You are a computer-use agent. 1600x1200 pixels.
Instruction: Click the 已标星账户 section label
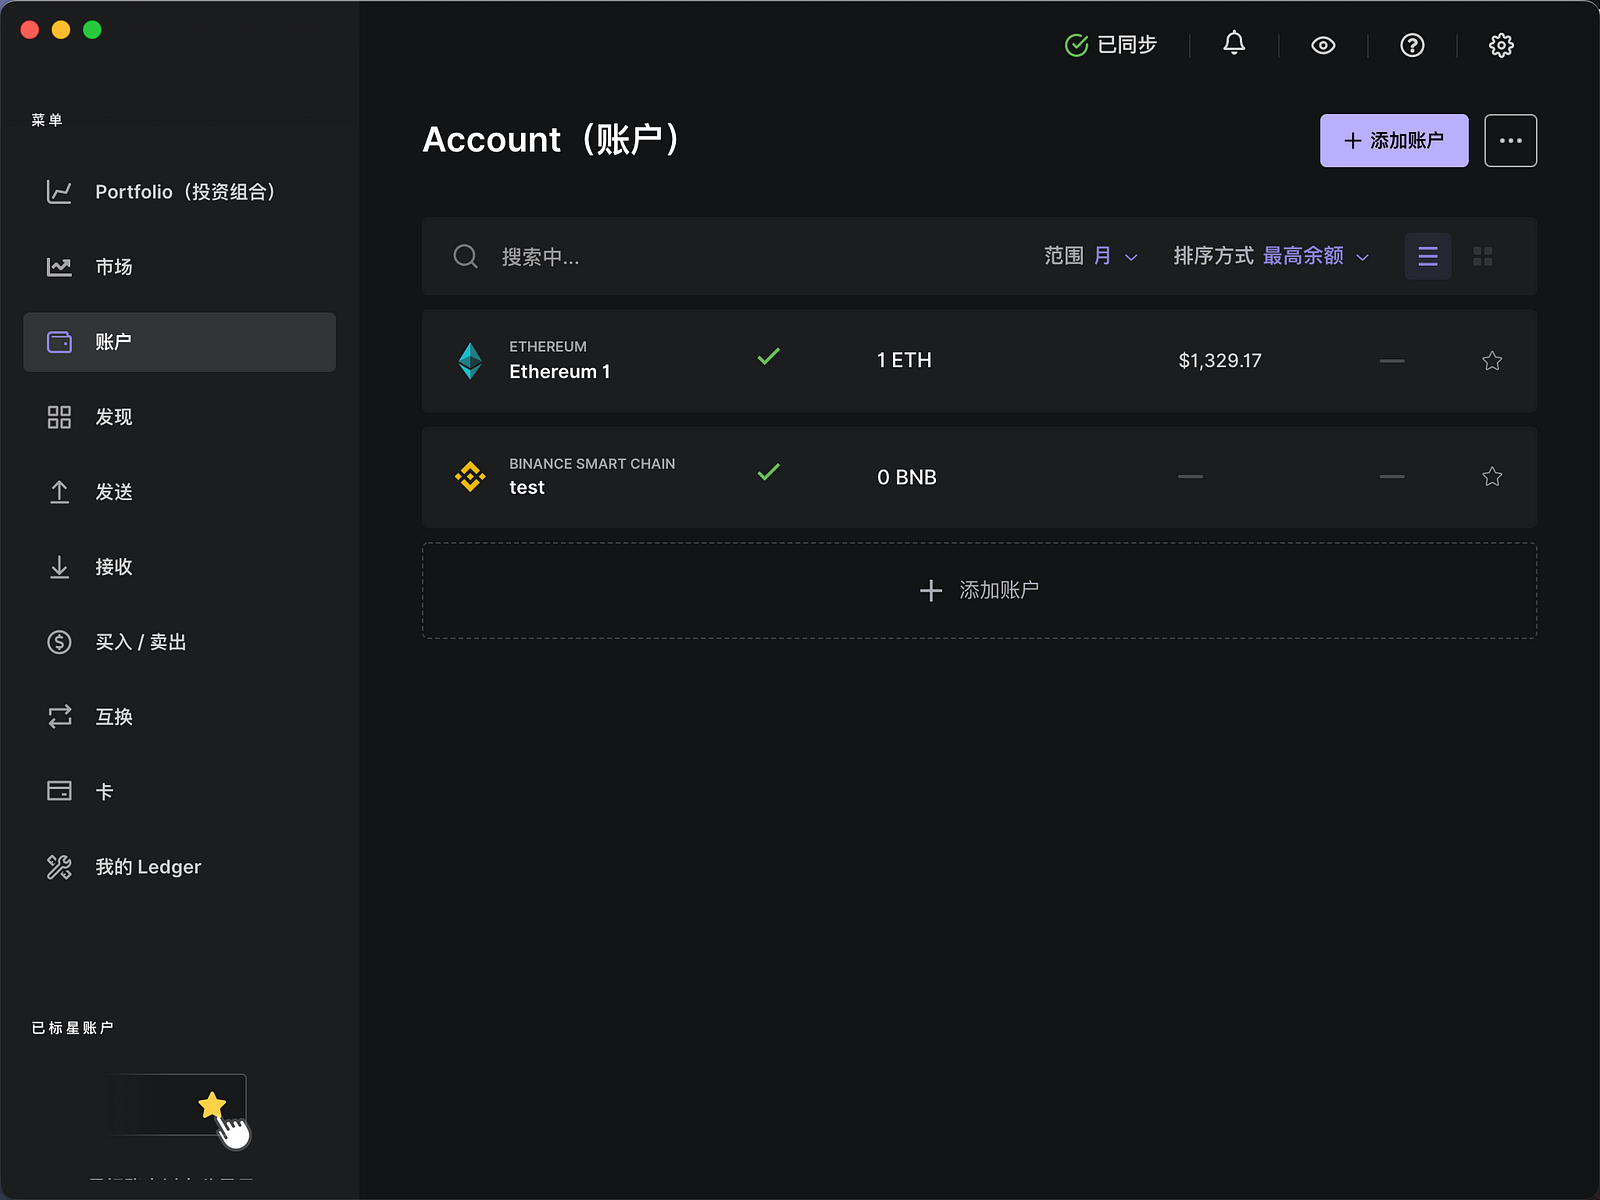coord(73,1028)
